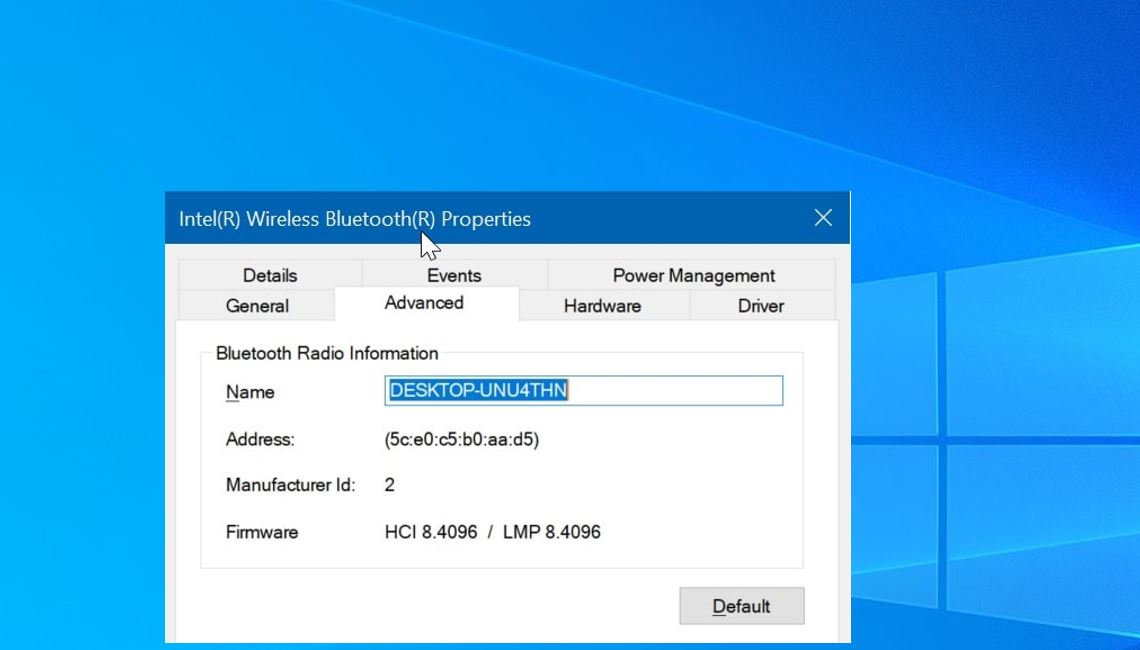Image resolution: width=1140 pixels, height=650 pixels.
Task: Click the Manufacturer Id value 2
Action: click(x=390, y=485)
